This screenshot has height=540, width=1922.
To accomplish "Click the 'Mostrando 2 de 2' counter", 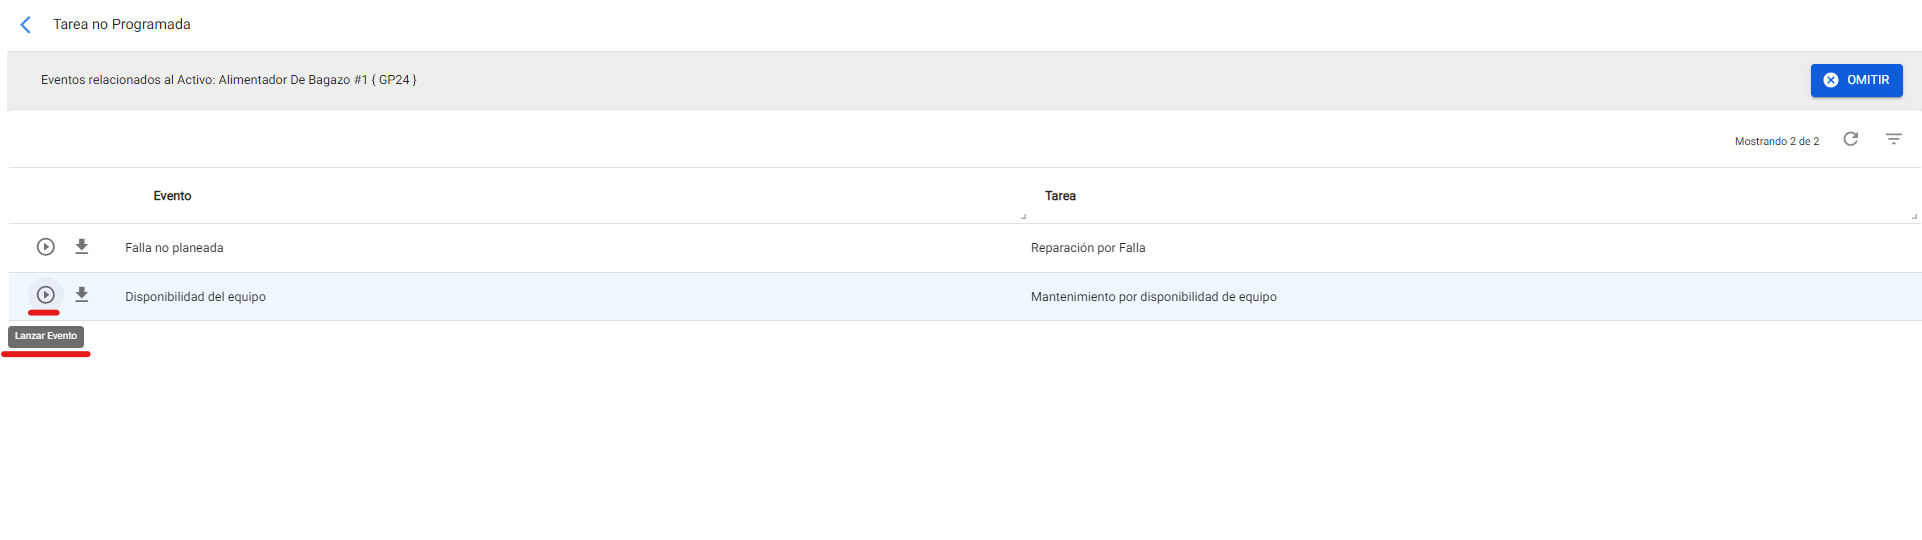I will [x=1776, y=141].
